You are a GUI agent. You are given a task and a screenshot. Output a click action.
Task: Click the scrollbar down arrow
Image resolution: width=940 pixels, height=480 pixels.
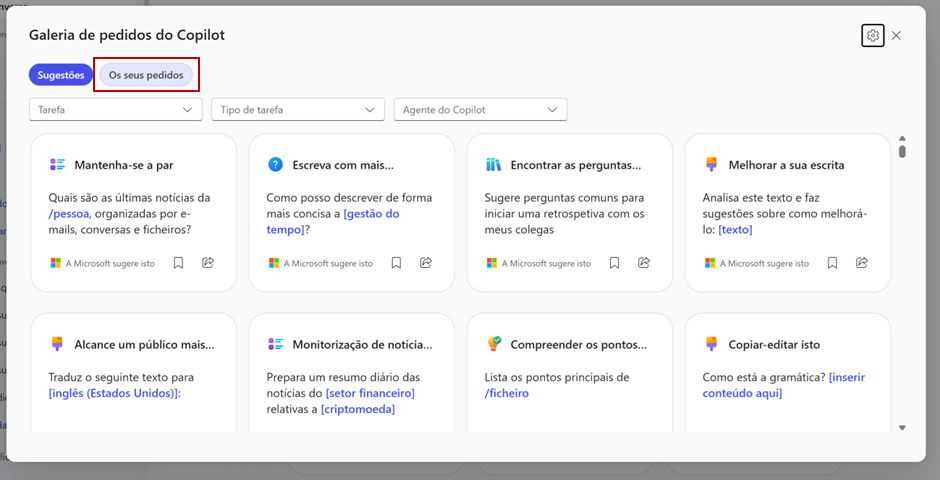coord(902,428)
